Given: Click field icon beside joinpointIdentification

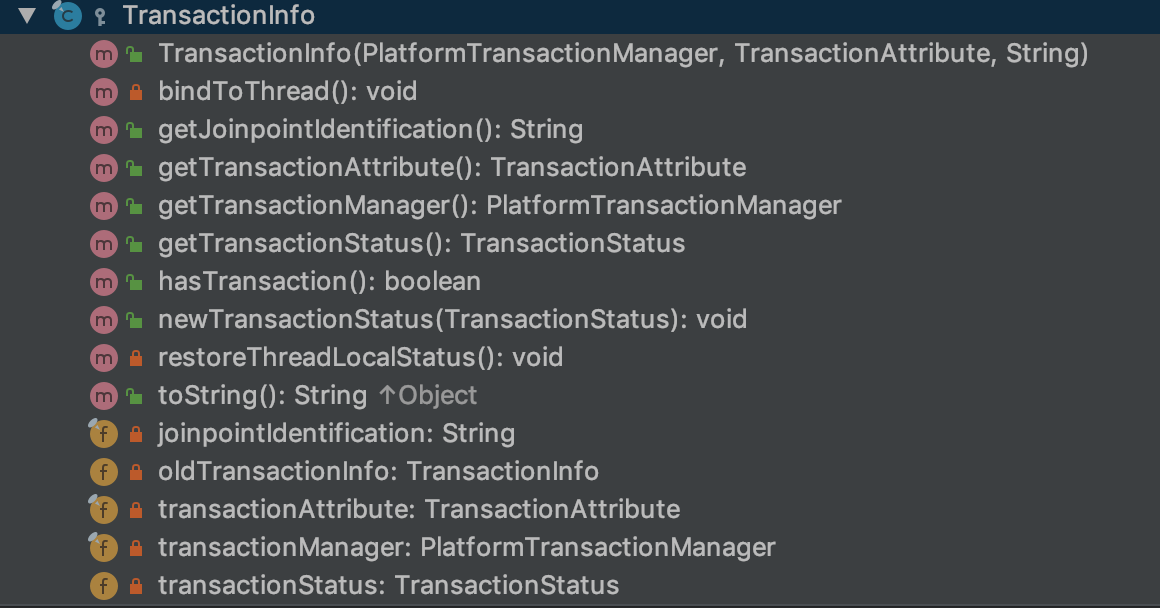Looking at the screenshot, I should (103, 433).
